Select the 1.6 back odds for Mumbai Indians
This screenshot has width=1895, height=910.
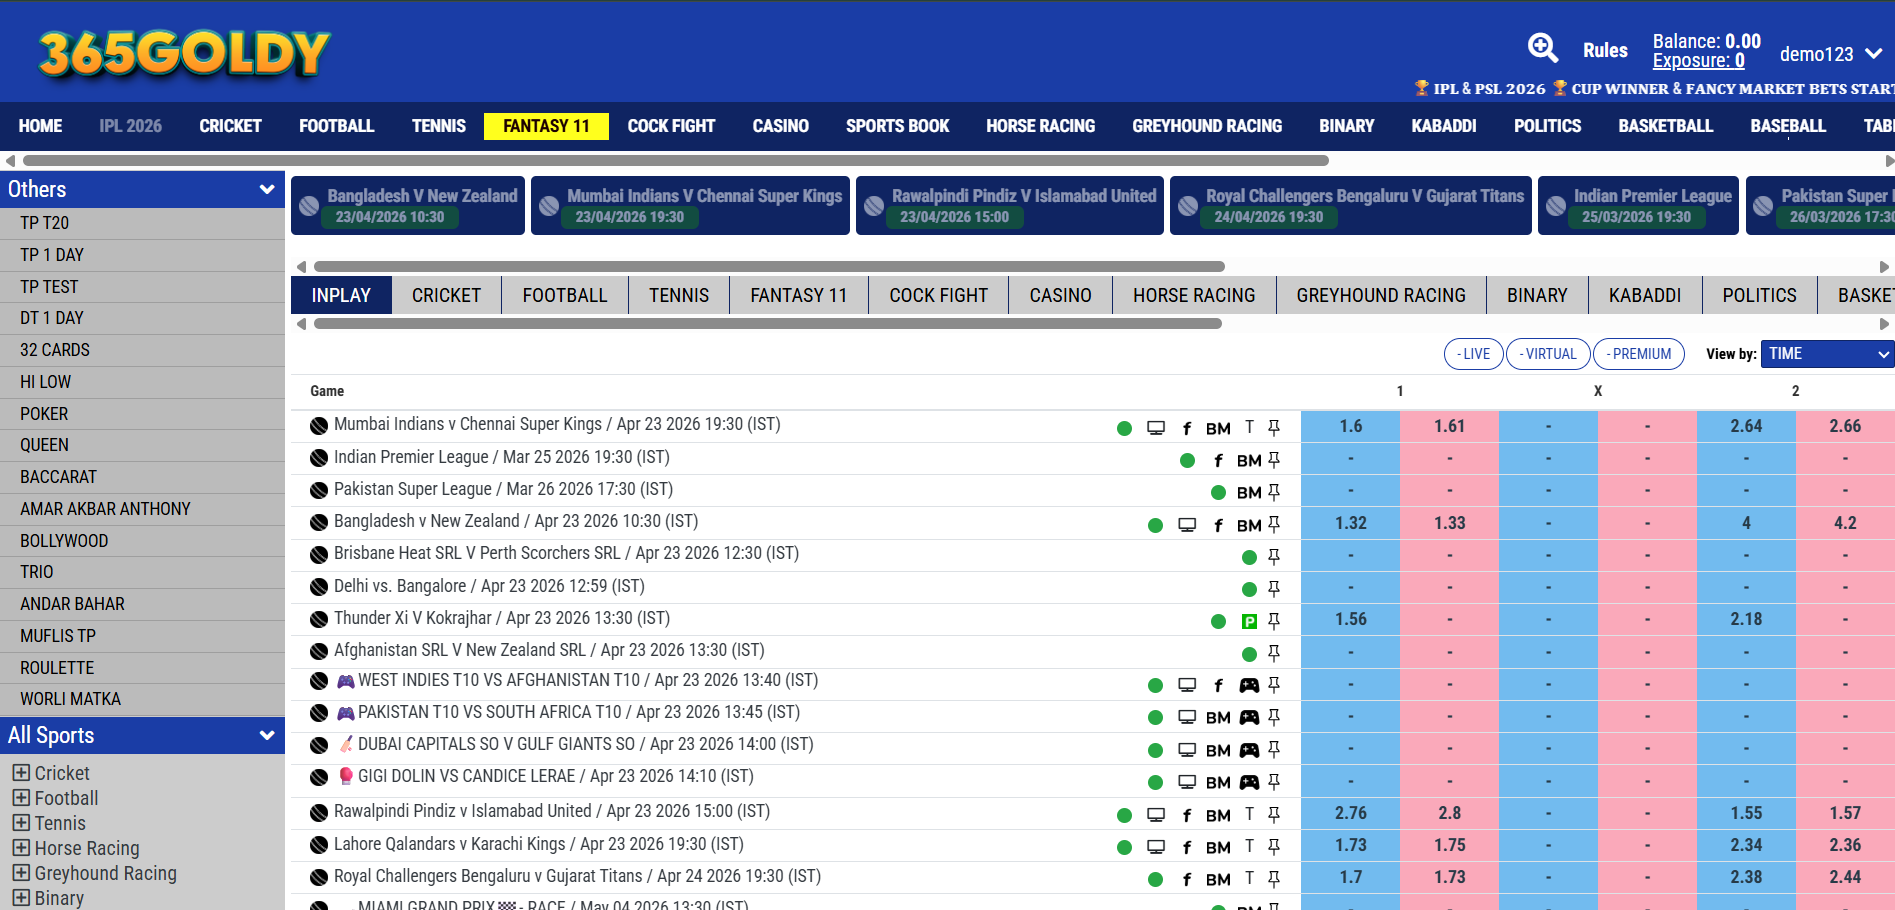coord(1350,426)
